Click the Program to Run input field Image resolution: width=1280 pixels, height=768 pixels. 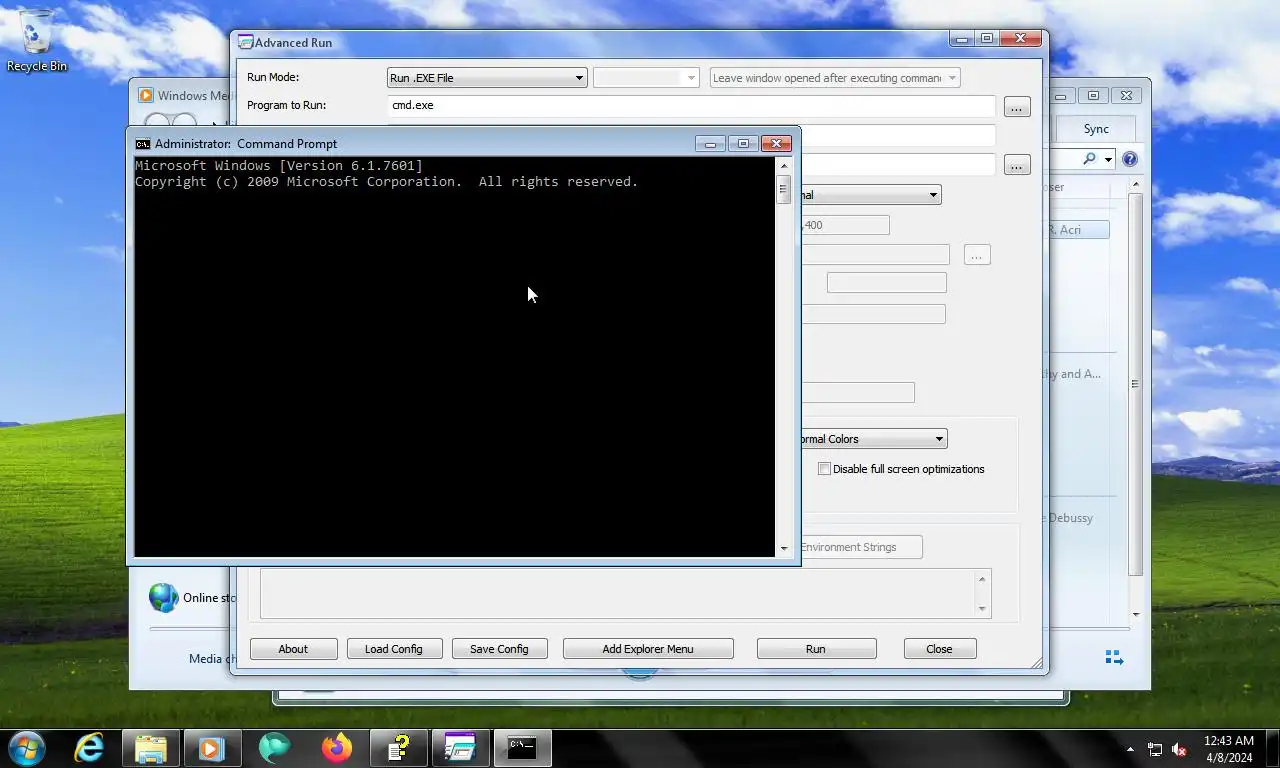pyautogui.click(x=691, y=105)
